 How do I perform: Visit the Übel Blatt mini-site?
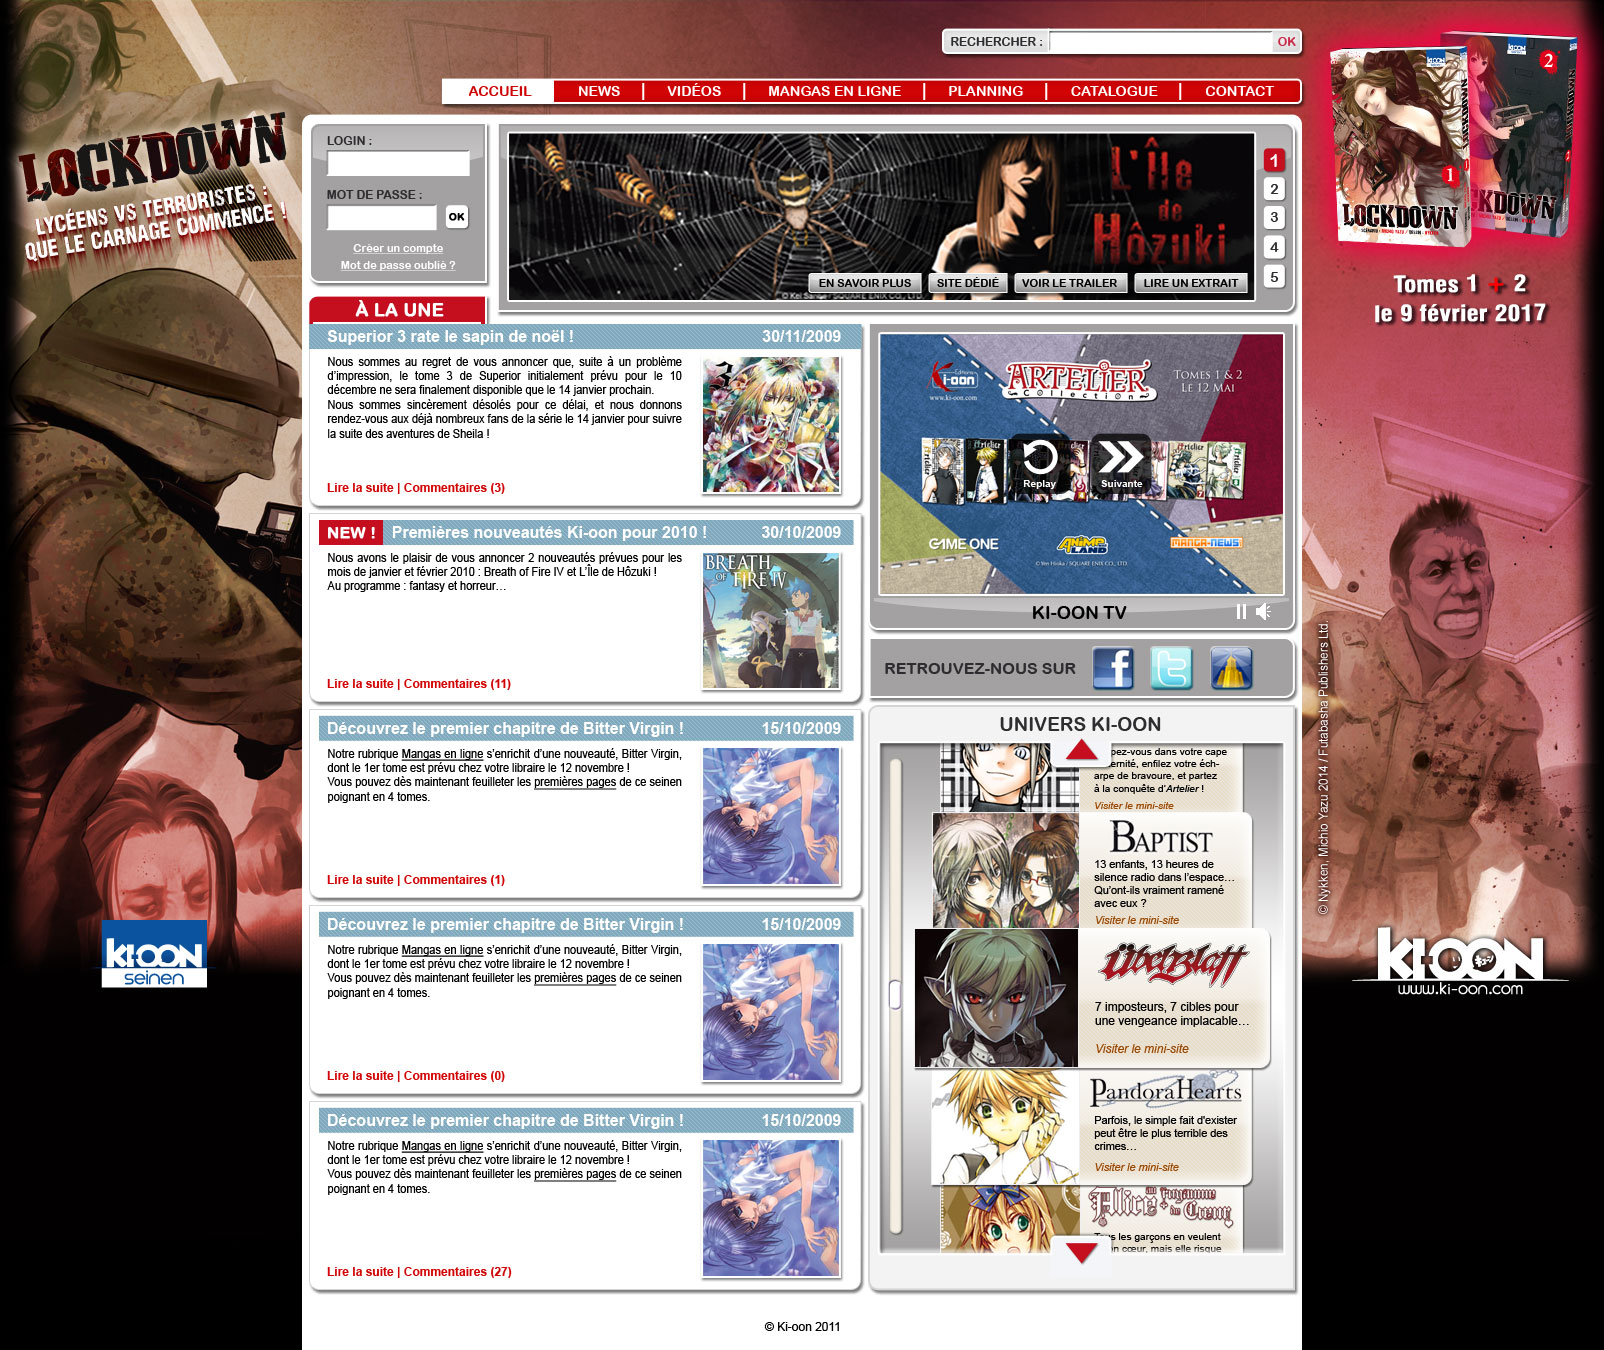click(x=1142, y=1049)
